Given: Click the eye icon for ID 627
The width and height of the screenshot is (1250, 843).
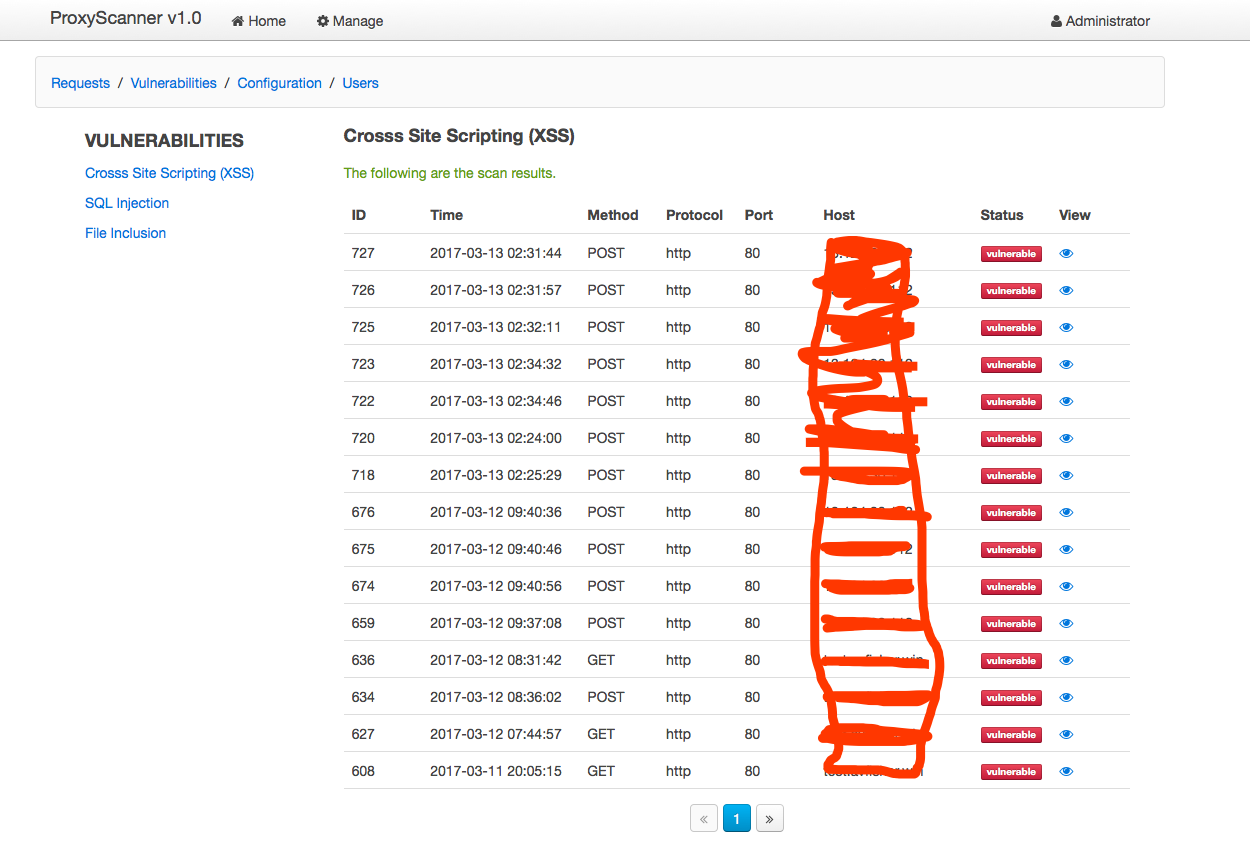Looking at the screenshot, I should pyautogui.click(x=1066, y=735).
